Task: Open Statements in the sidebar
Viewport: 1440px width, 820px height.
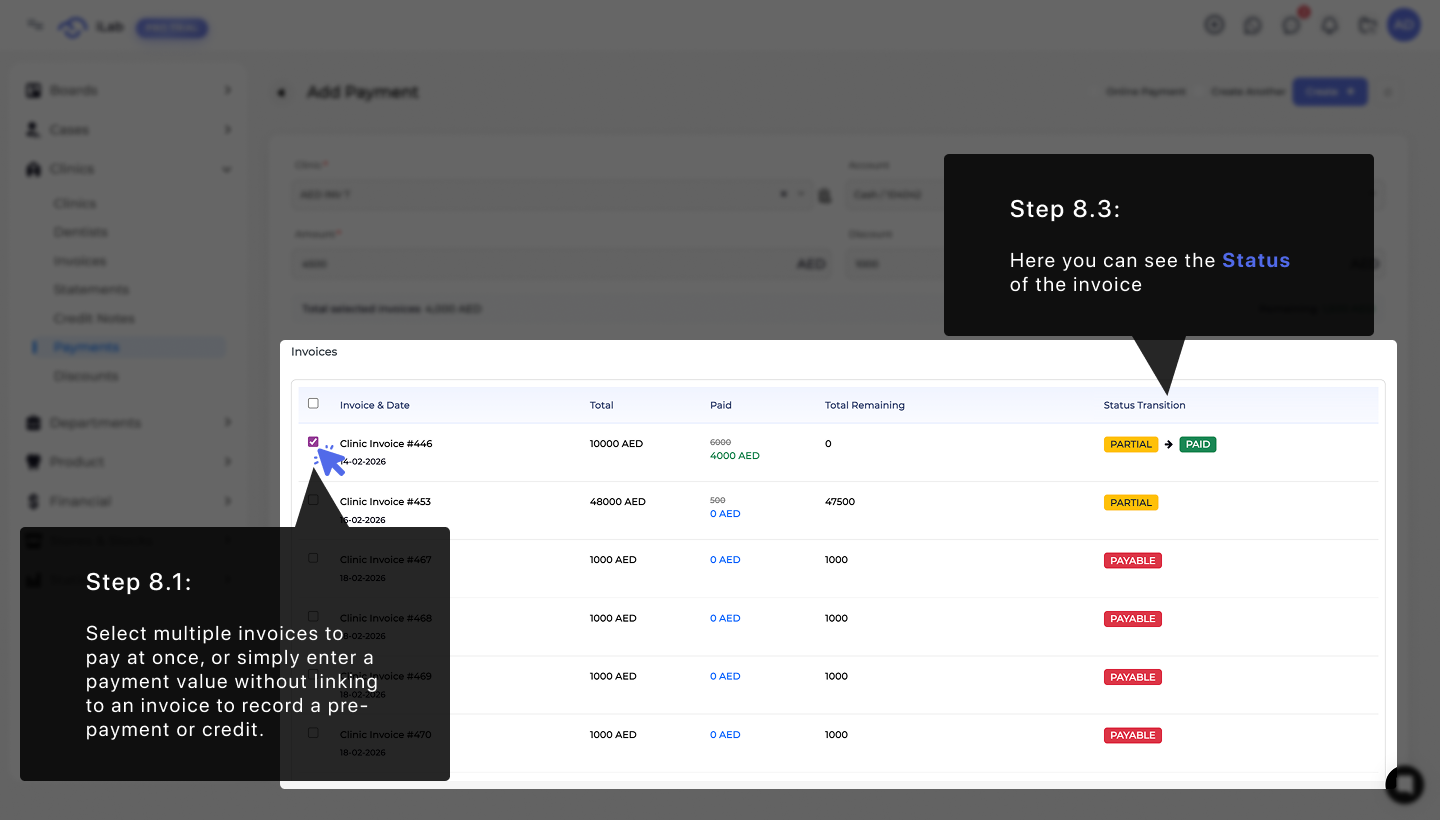Action: [x=91, y=290]
